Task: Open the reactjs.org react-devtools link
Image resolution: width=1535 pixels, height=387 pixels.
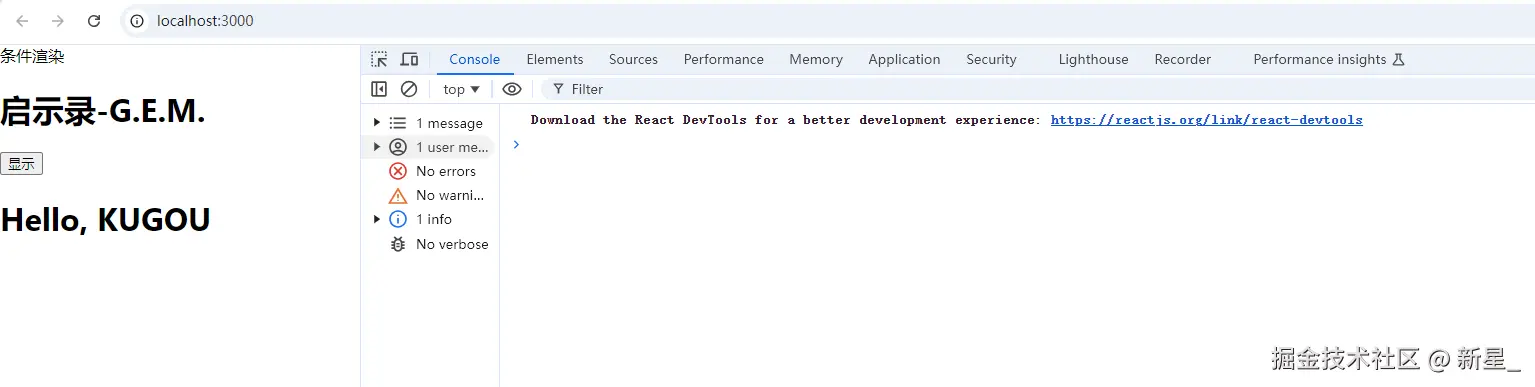Action: [1206, 120]
